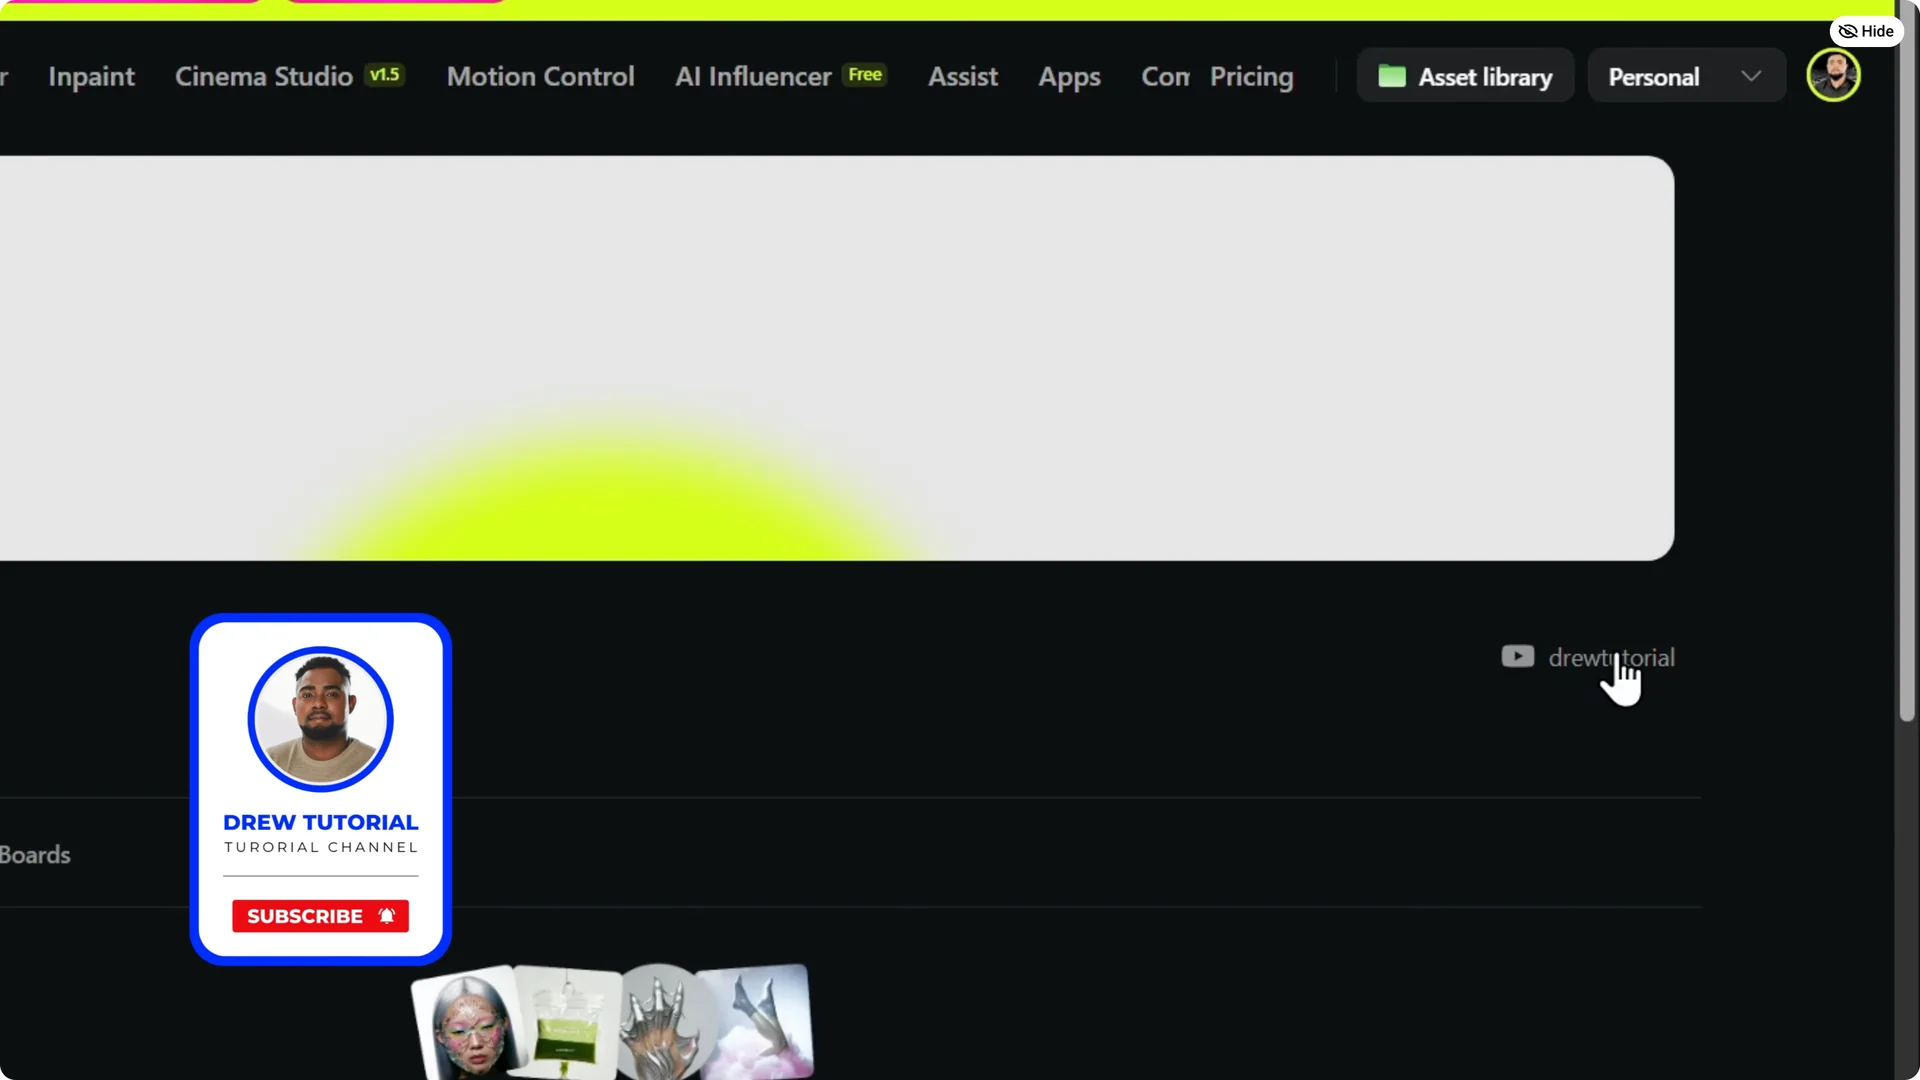
Task: Click the eye icon on Hide button
Action: 1848,31
